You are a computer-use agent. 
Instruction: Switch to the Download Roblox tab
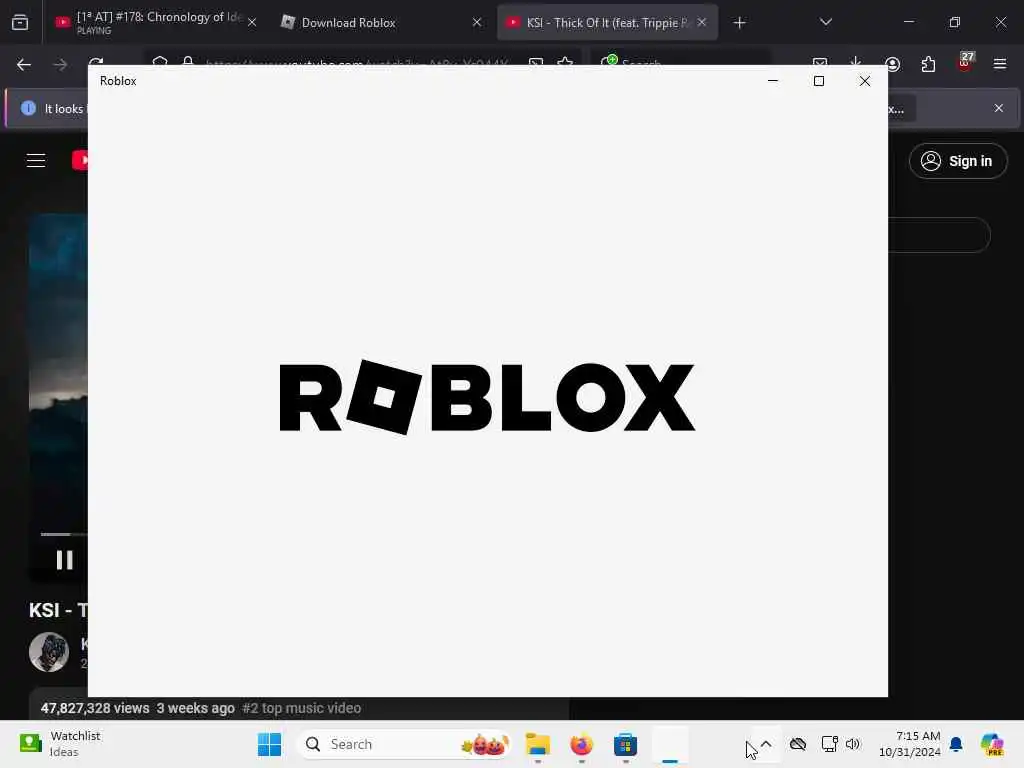pos(382,22)
